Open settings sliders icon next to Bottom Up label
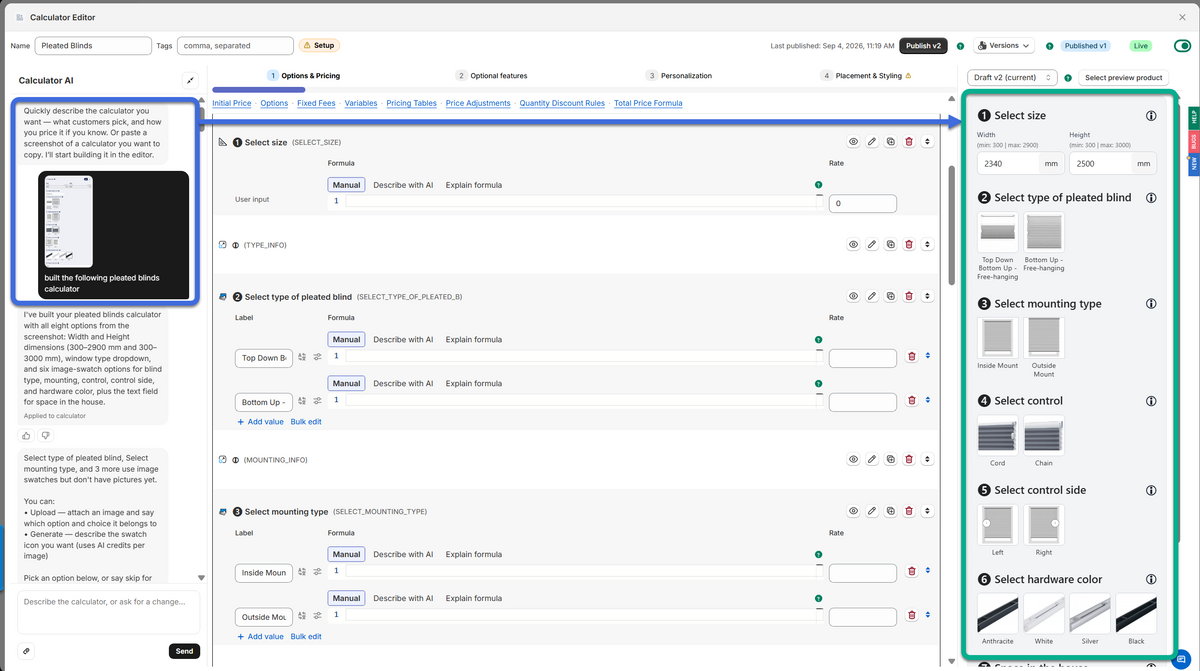 point(317,401)
